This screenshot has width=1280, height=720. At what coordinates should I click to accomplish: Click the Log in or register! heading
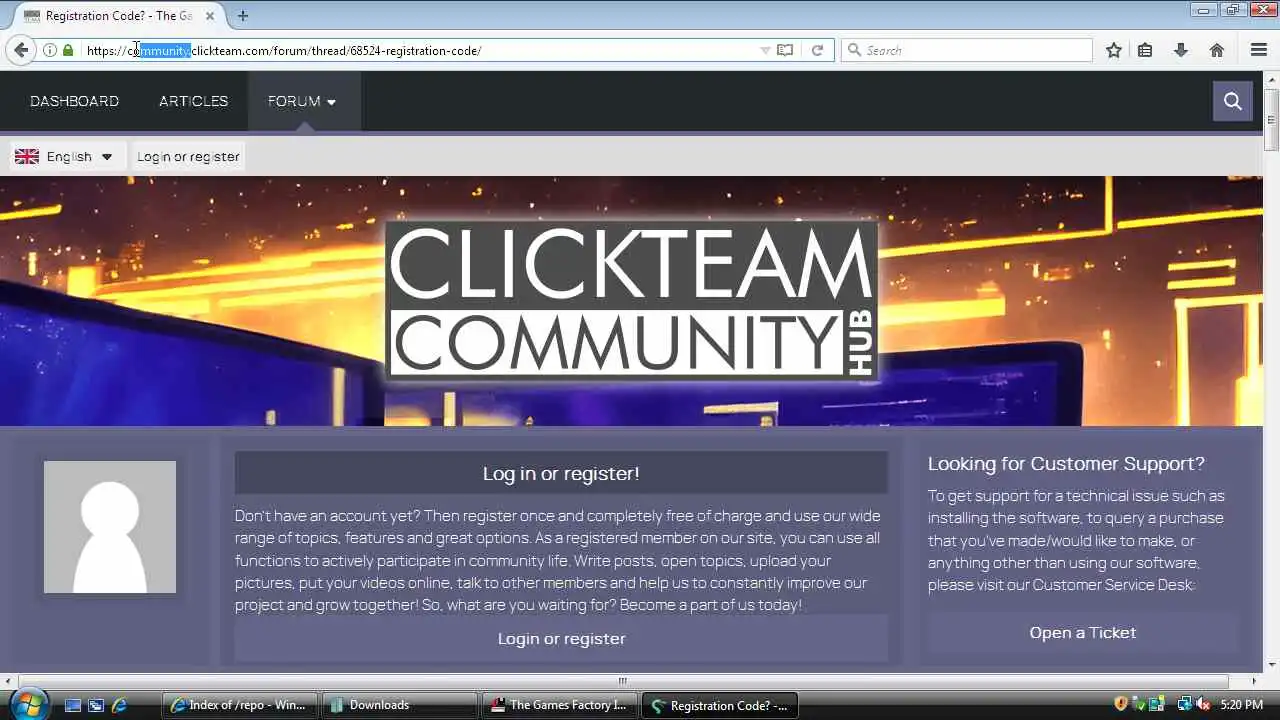click(x=561, y=473)
